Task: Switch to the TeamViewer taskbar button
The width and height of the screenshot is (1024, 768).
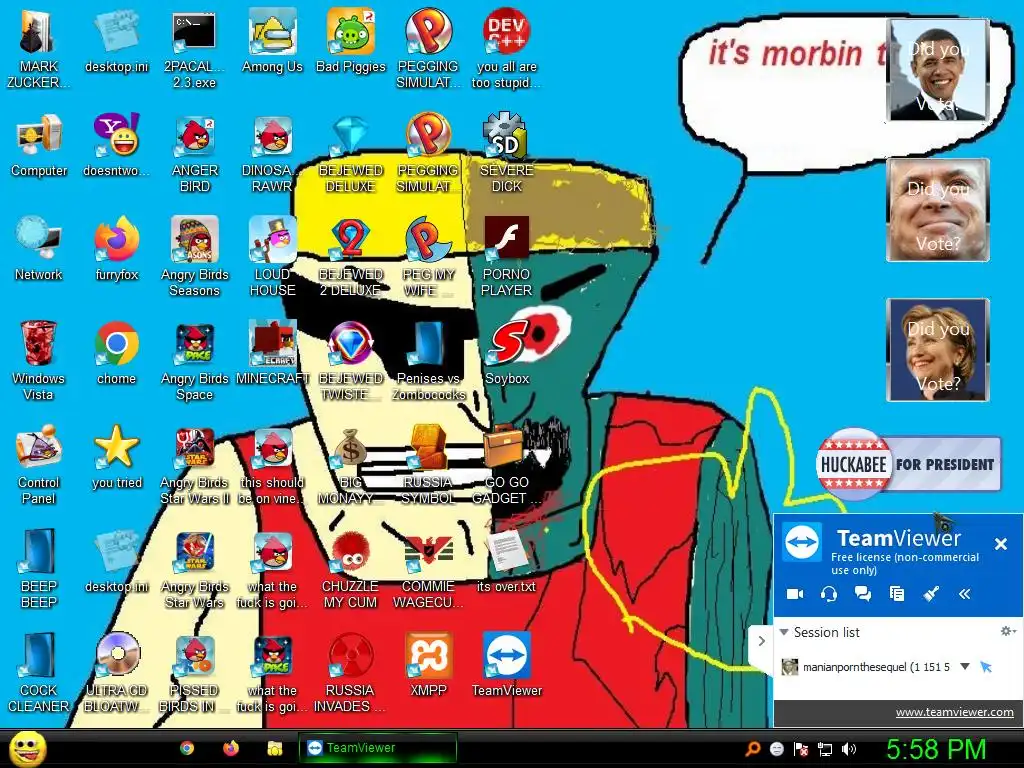Action: coord(377,748)
